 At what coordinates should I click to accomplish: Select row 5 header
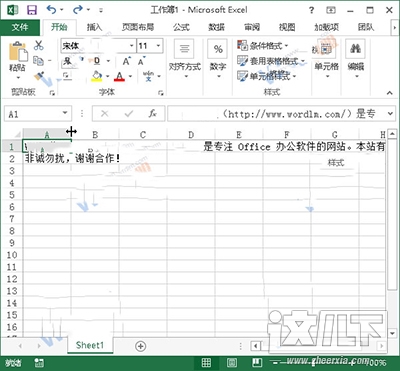pos(12,195)
